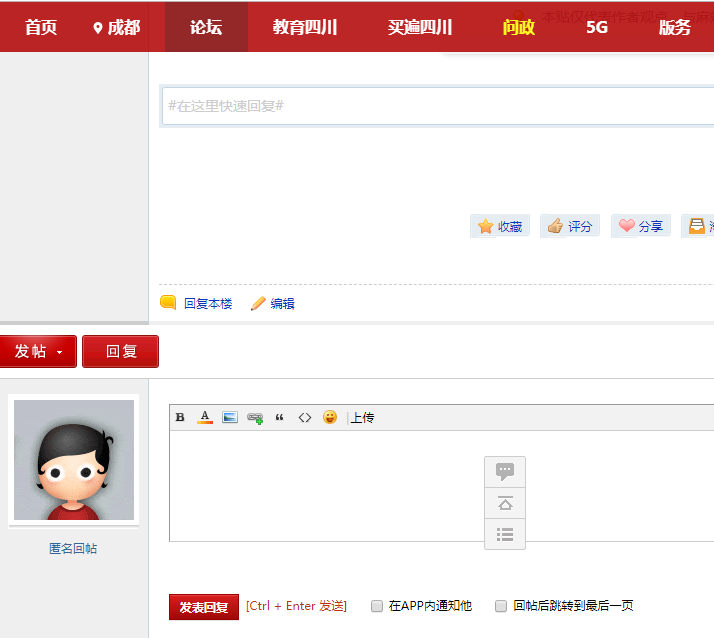Click the 回复本楼 link
Image resolution: width=714 pixels, height=638 pixels.
[207, 304]
